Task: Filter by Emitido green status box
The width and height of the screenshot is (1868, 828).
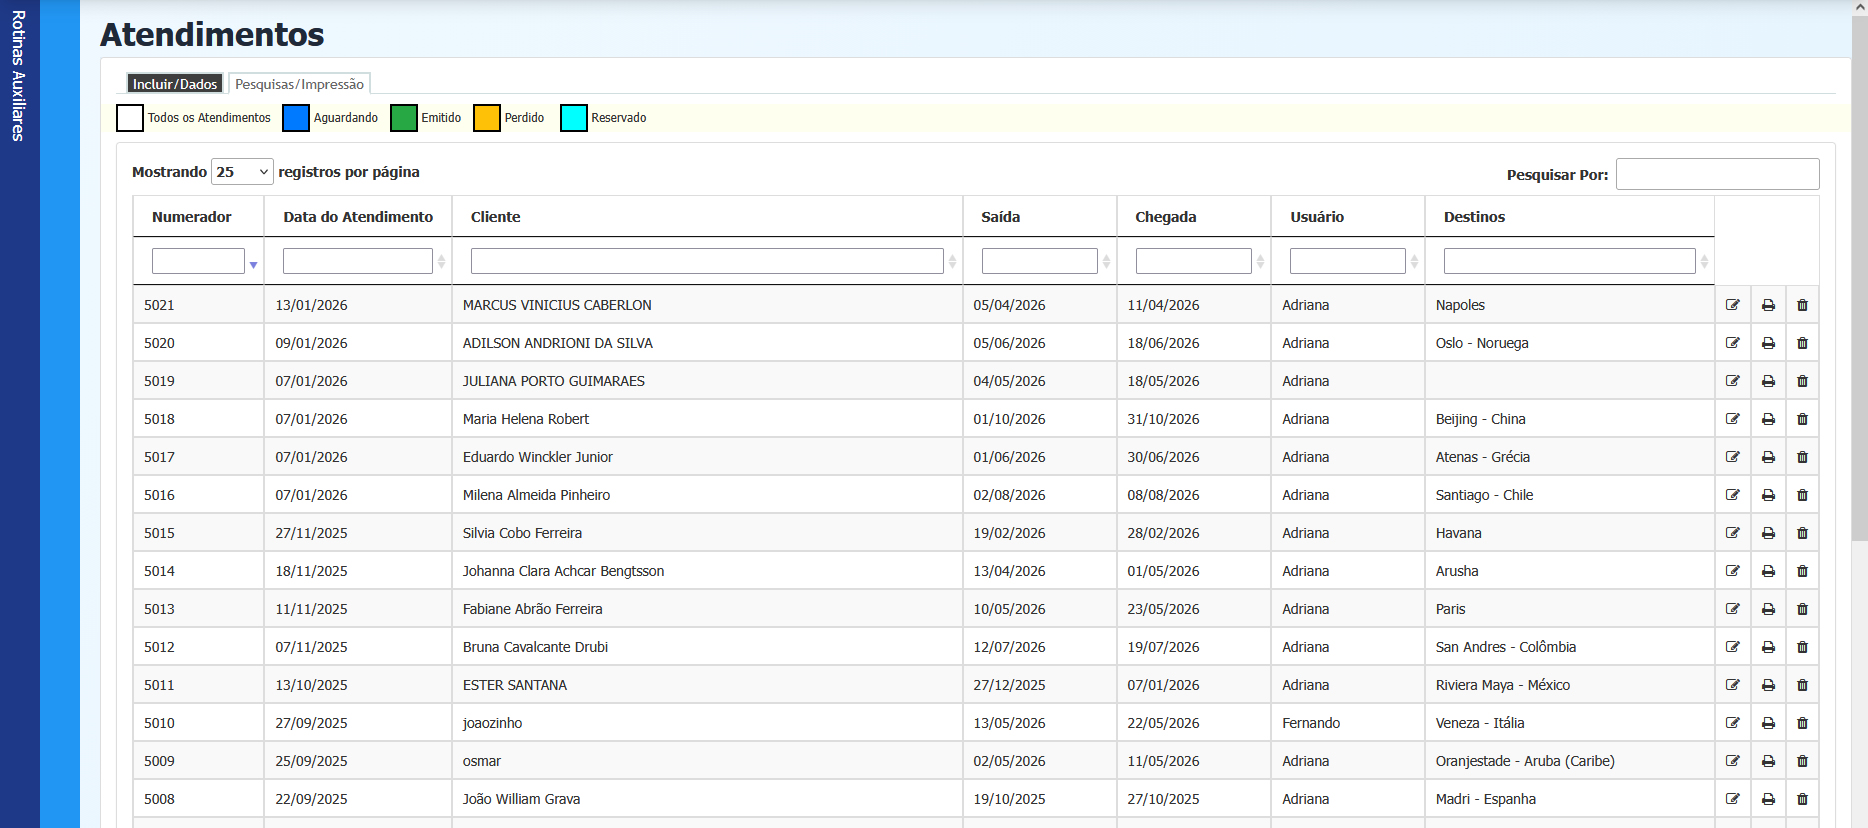Action: 404,118
